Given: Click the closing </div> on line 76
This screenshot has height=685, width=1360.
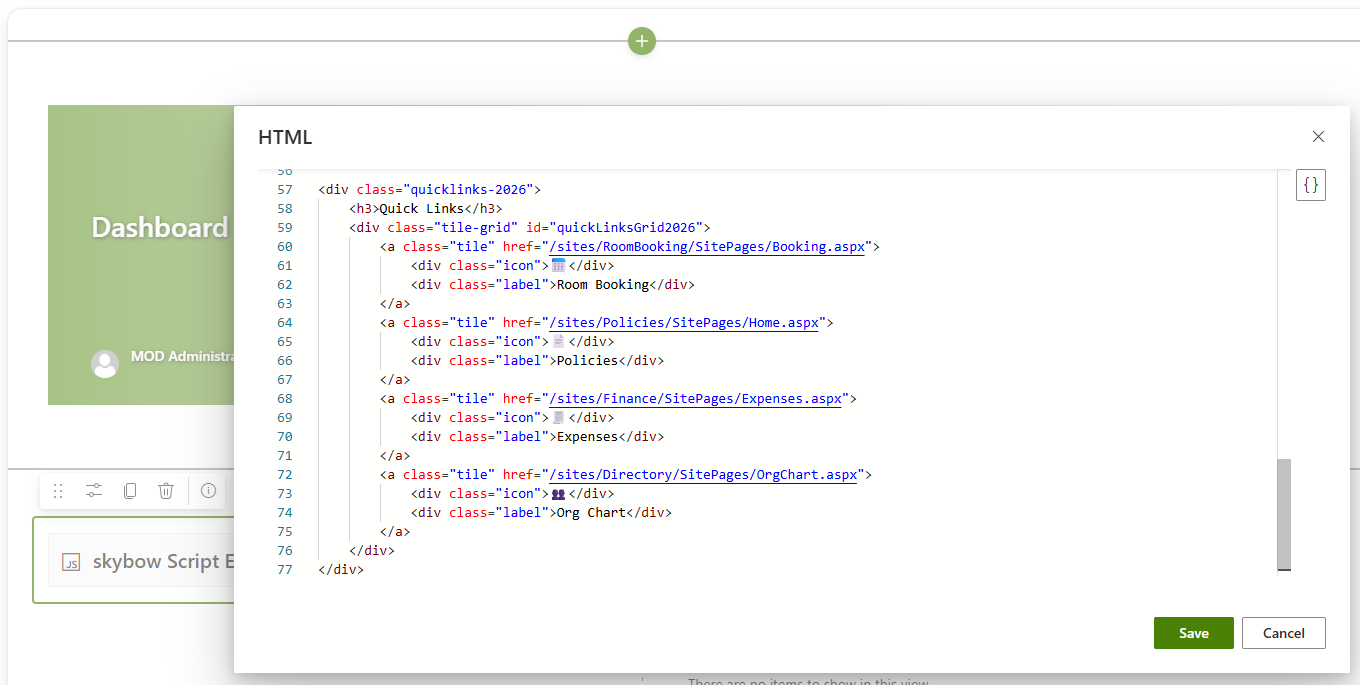Looking at the screenshot, I should (372, 550).
